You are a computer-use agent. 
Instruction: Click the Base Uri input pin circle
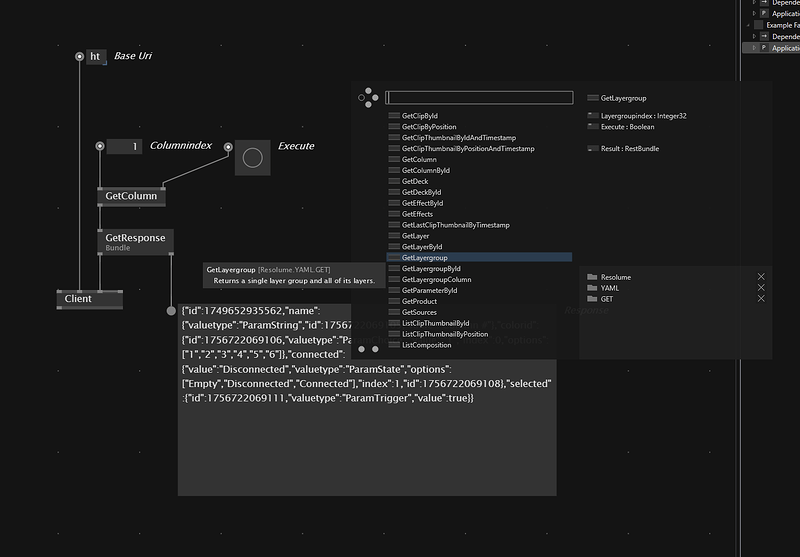(80, 56)
